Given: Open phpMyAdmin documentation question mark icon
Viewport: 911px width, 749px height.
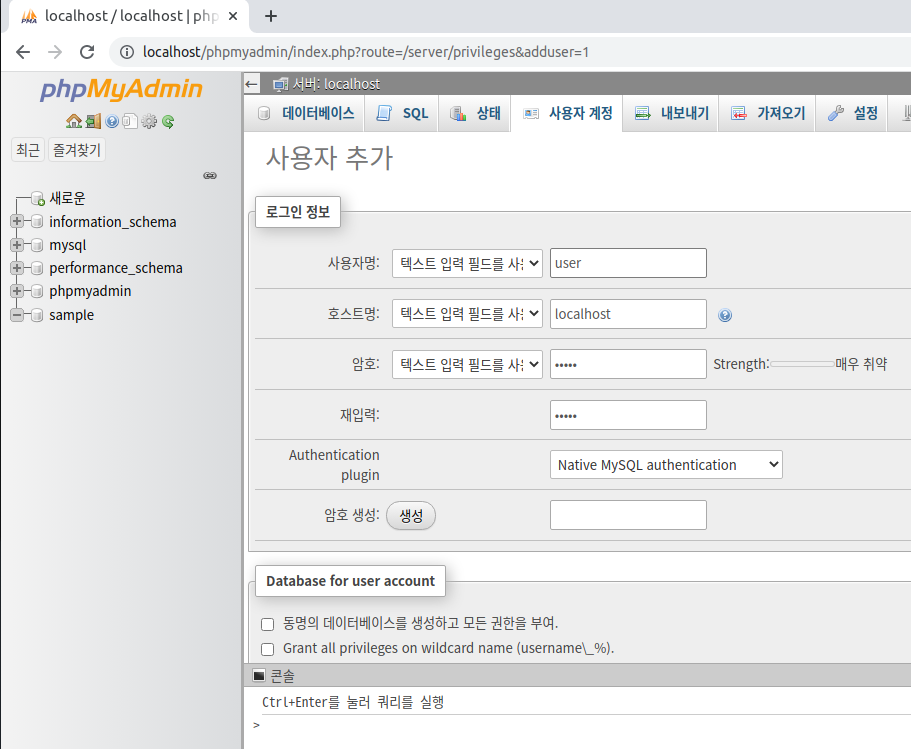Looking at the screenshot, I should (x=112, y=121).
